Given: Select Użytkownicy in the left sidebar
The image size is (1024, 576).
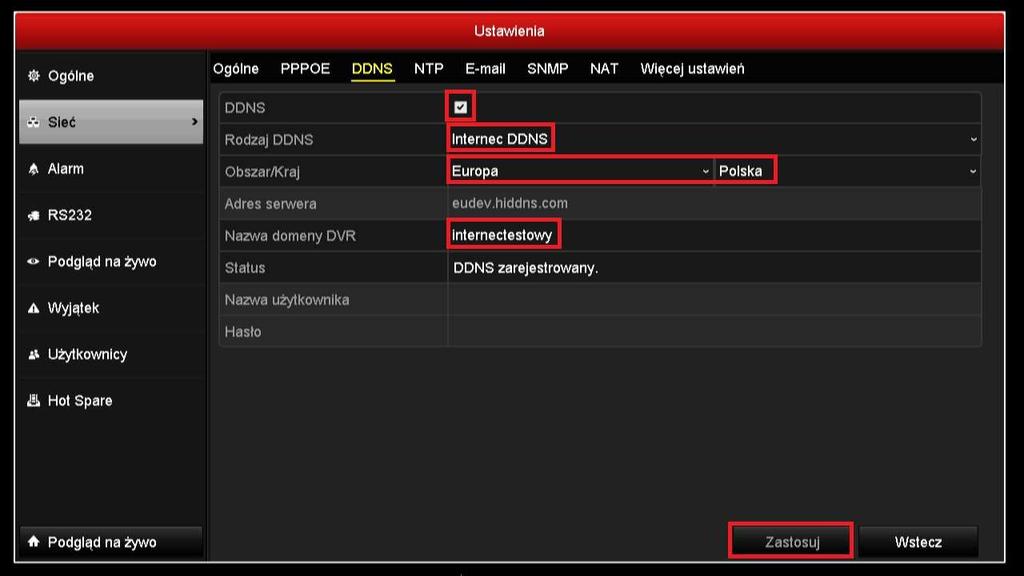Looking at the screenshot, I should (x=111, y=355).
